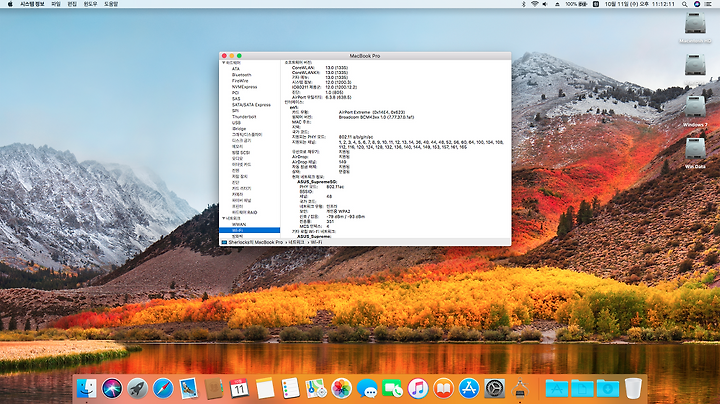
Task: Launch Siri from the Dock
Action: click(x=112, y=388)
